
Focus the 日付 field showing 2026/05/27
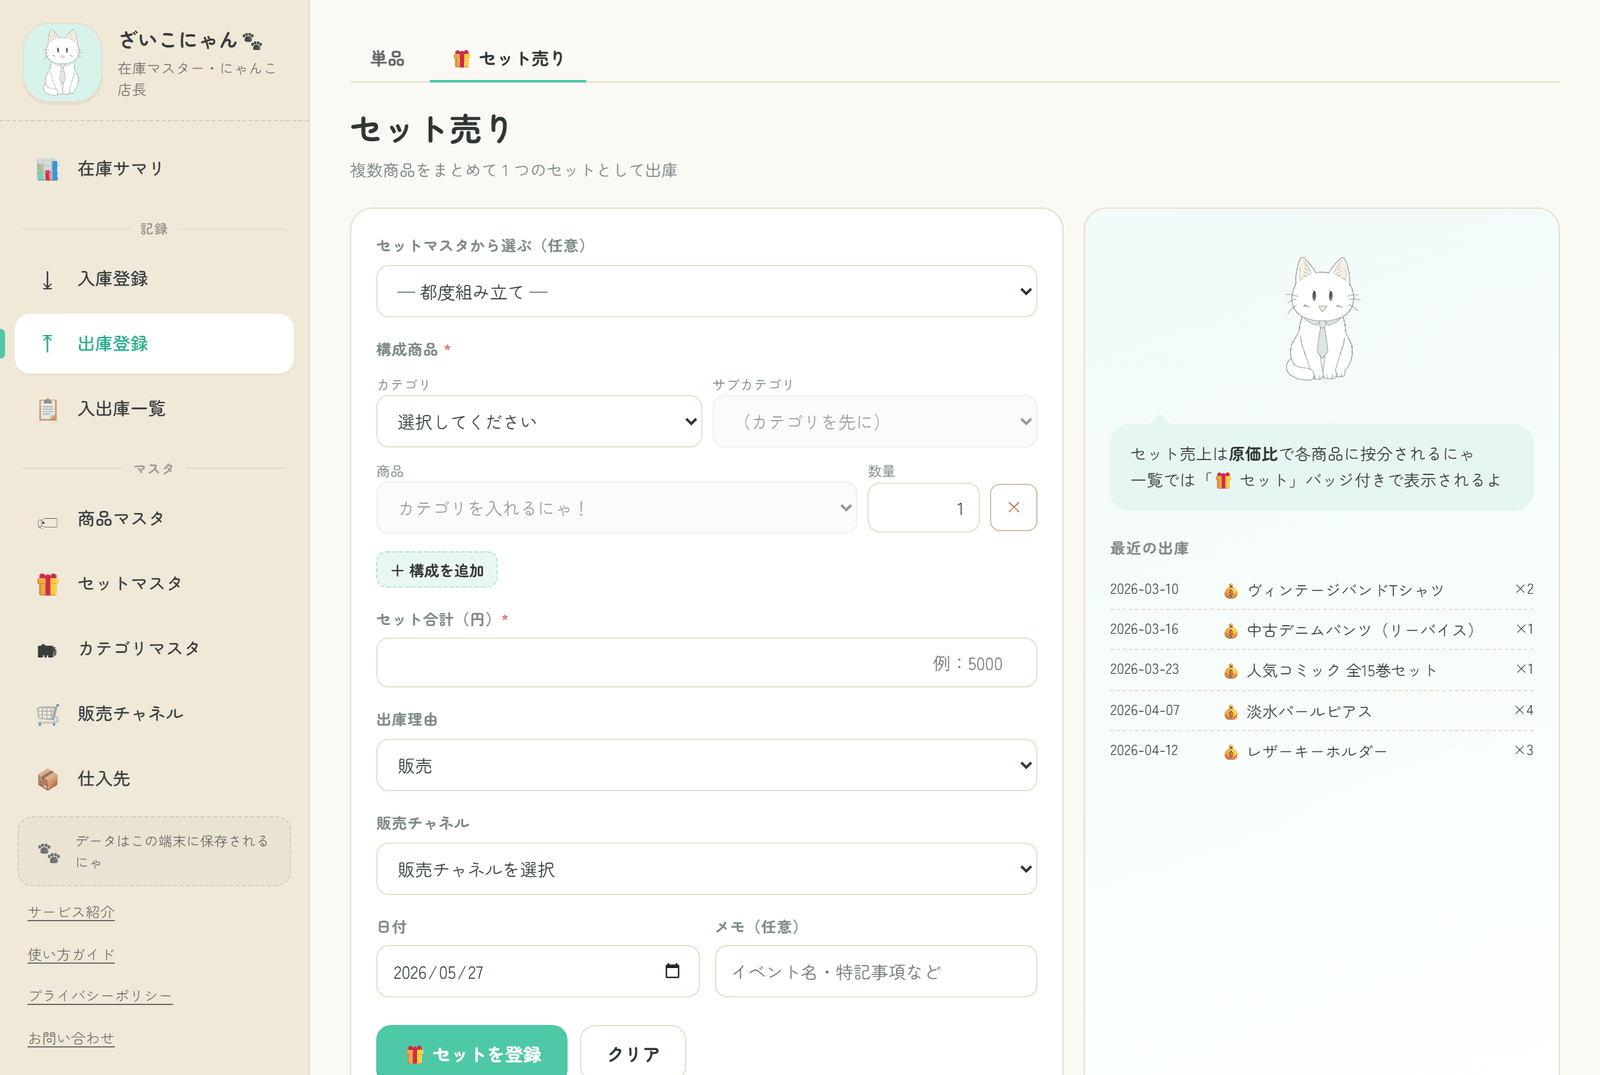(x=538, y=971)
